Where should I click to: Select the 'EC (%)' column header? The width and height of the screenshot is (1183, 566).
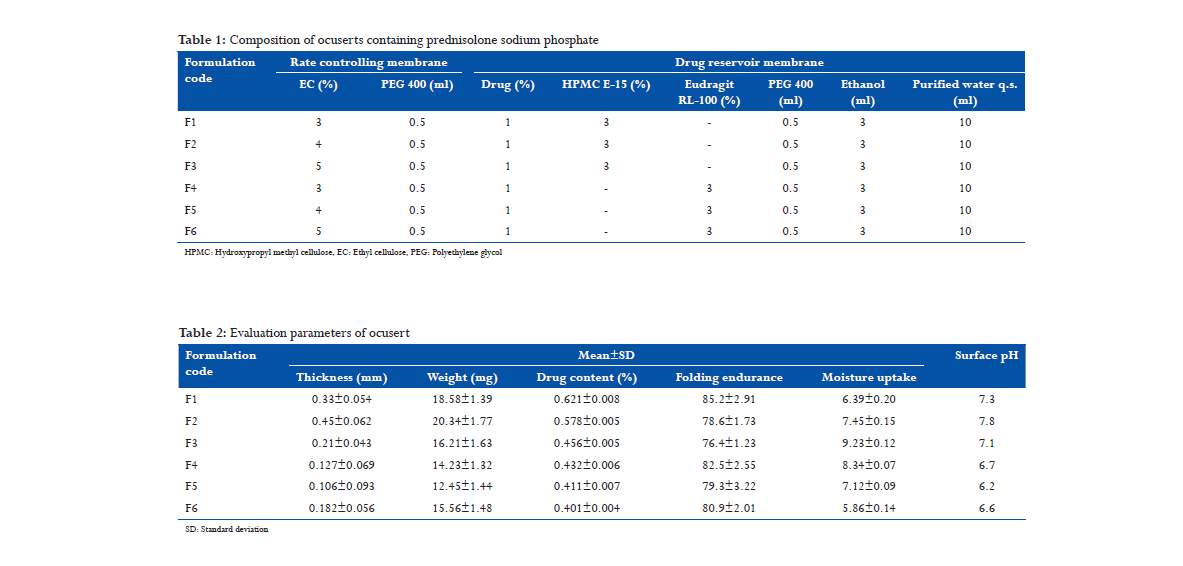click(318, 85)
